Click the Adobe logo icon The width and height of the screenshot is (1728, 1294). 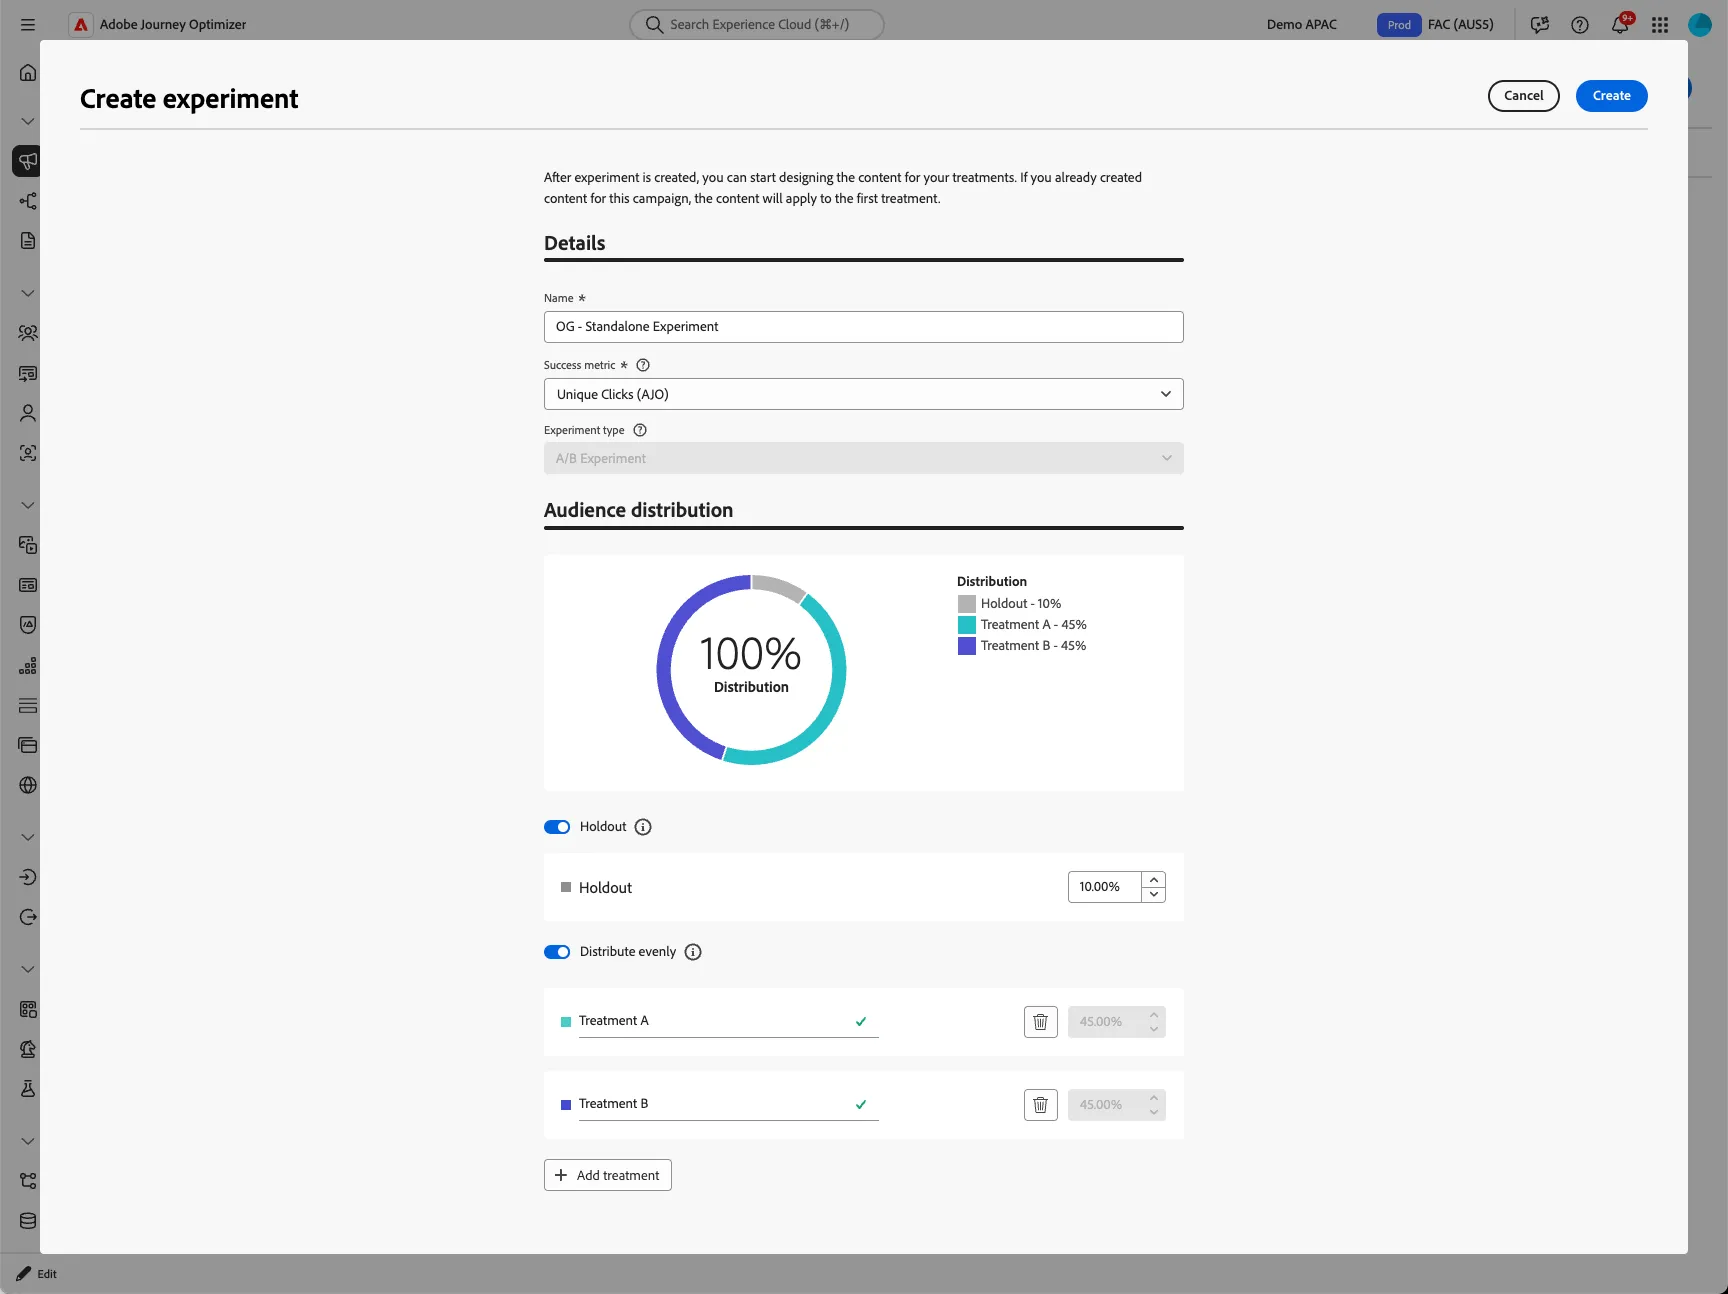81,24
